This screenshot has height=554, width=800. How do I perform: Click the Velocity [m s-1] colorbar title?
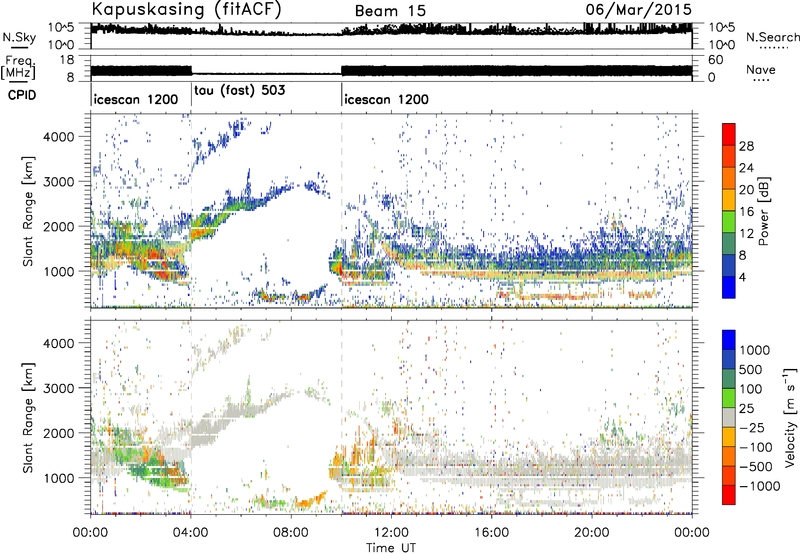coord(790,418)
